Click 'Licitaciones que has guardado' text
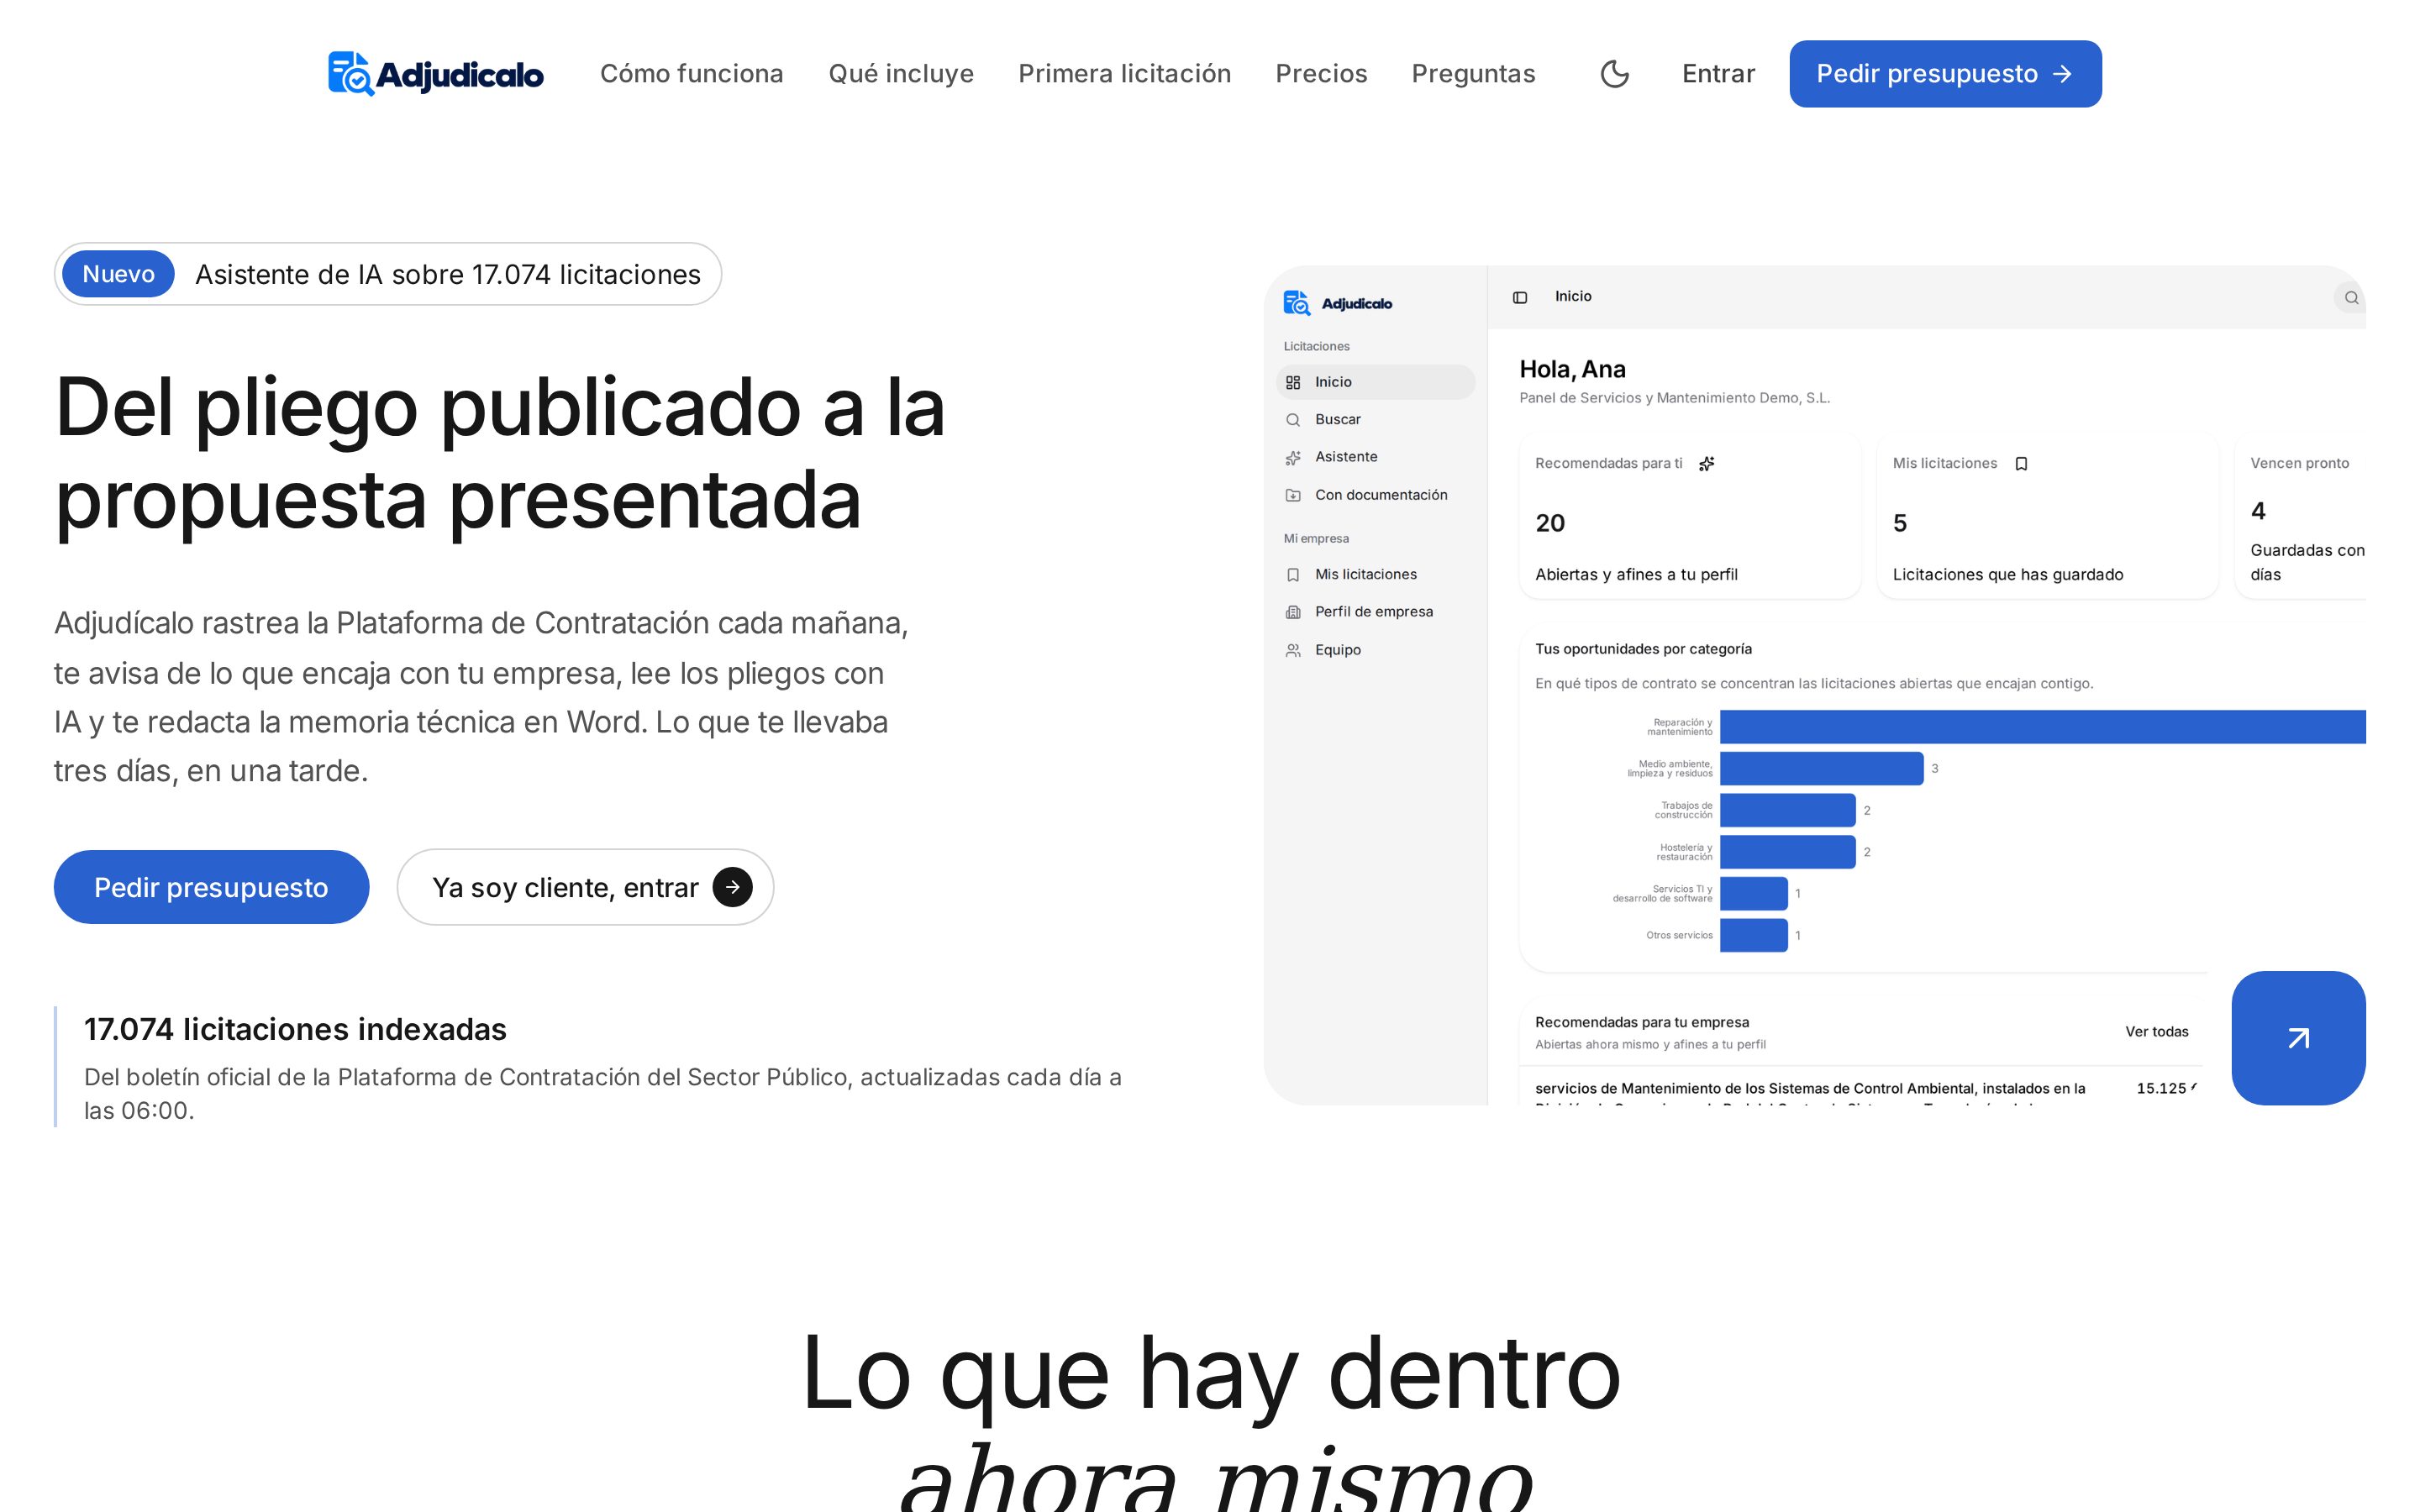Image resolution: width=2420 pixels, height=1512 pixels. click(2007, 574)
